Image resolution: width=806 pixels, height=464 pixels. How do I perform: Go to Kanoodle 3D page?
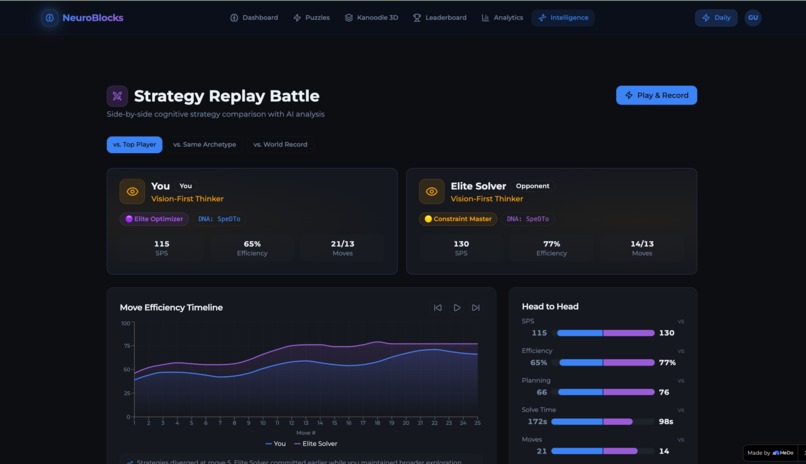pos(371,18)
